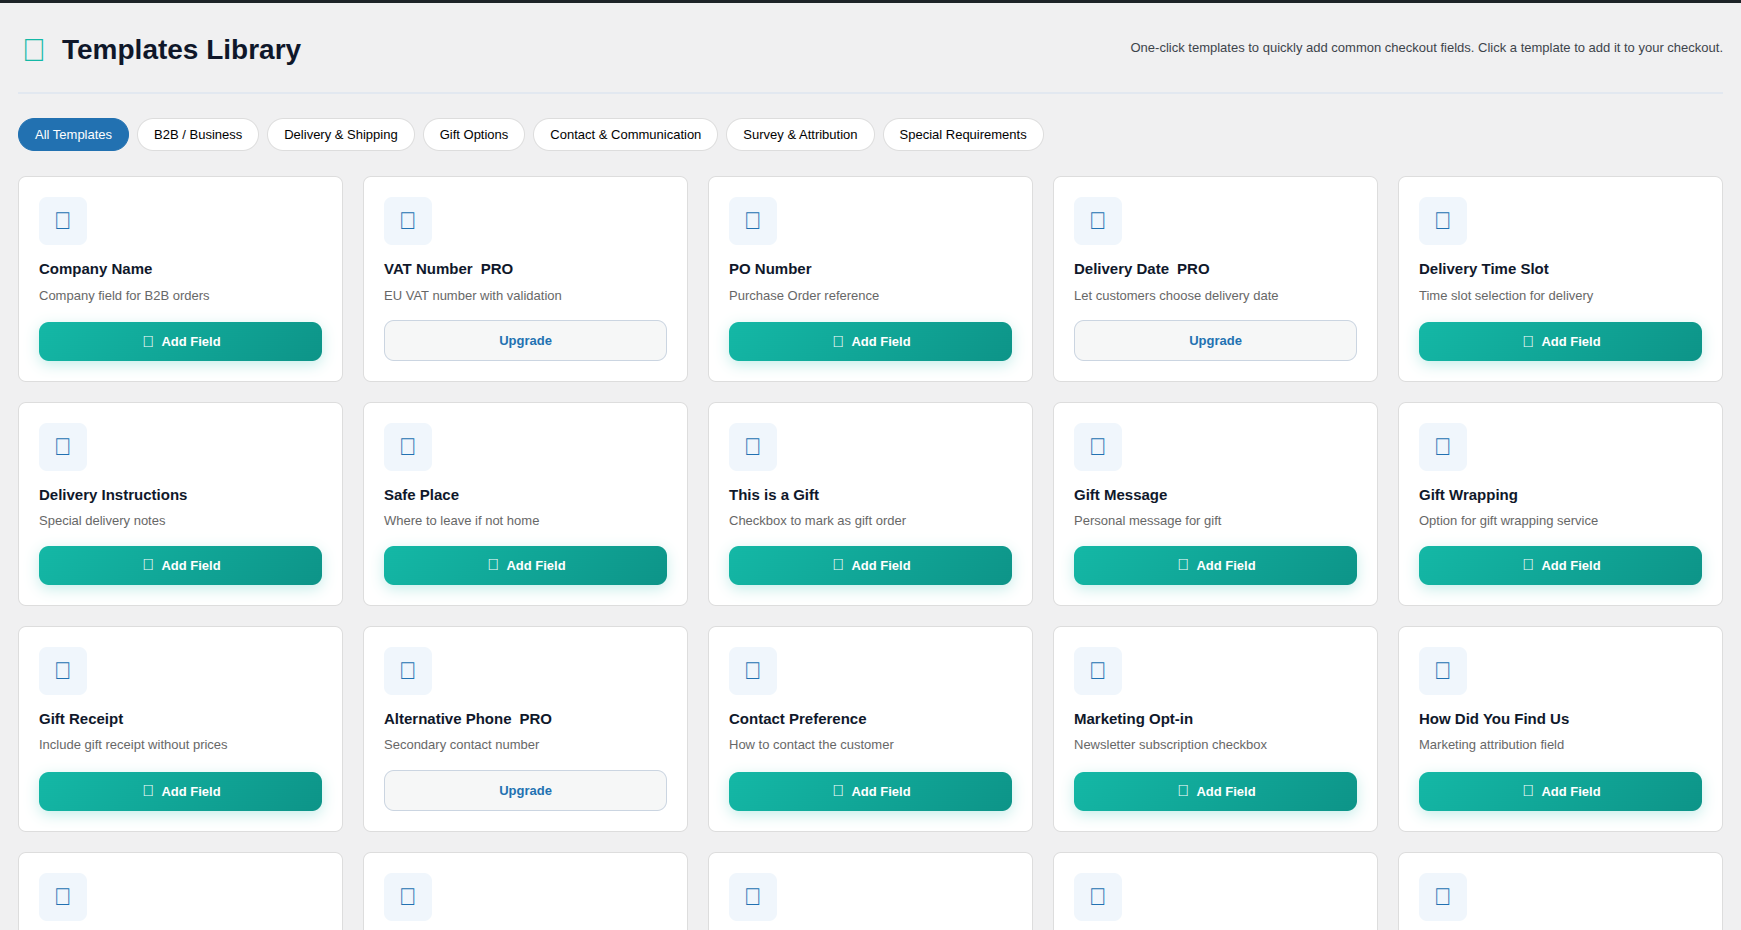This screenshot has height=930, width=1741.
Task: Filter by B2B / Business templates
Action: (198, 135)
